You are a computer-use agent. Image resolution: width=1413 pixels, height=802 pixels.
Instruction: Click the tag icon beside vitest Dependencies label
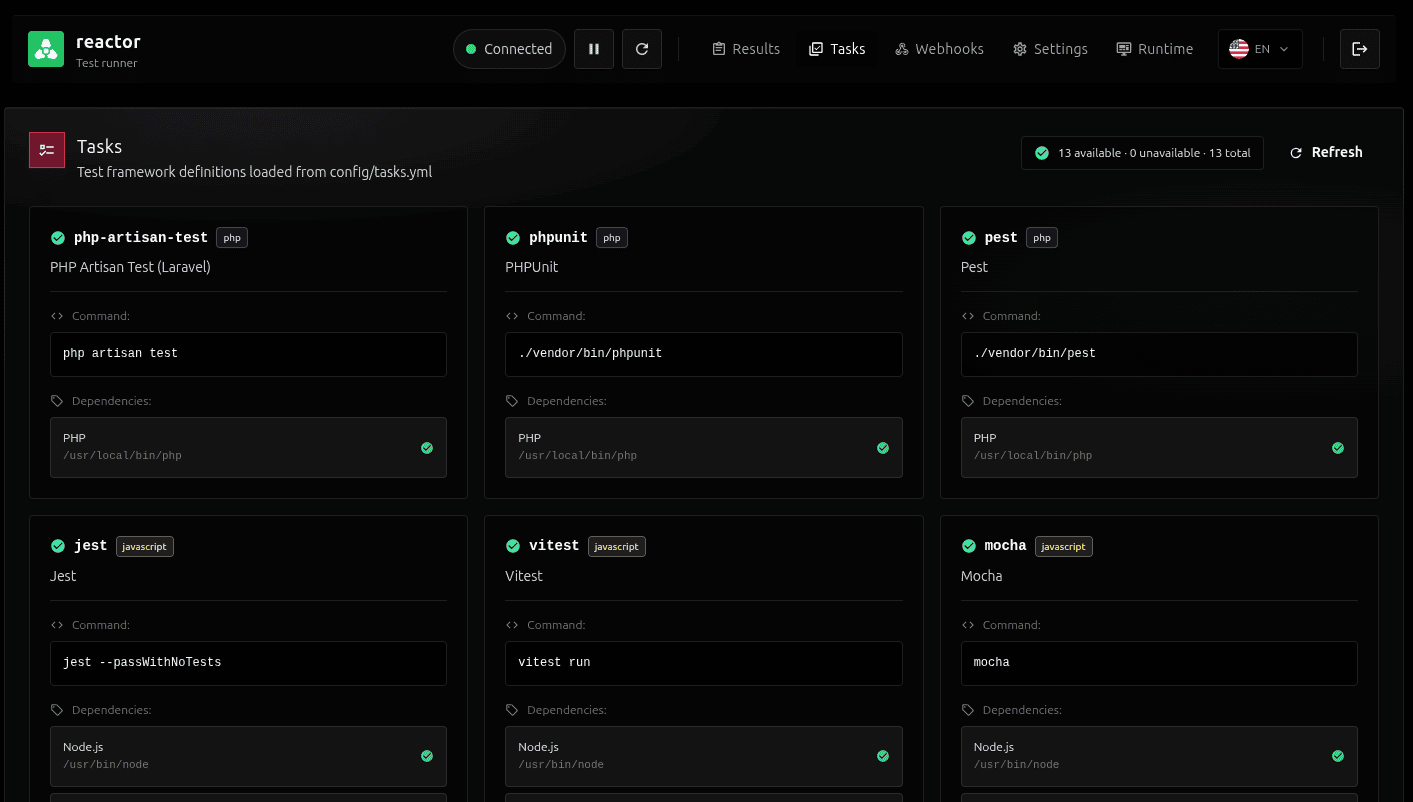pos(512,710)
